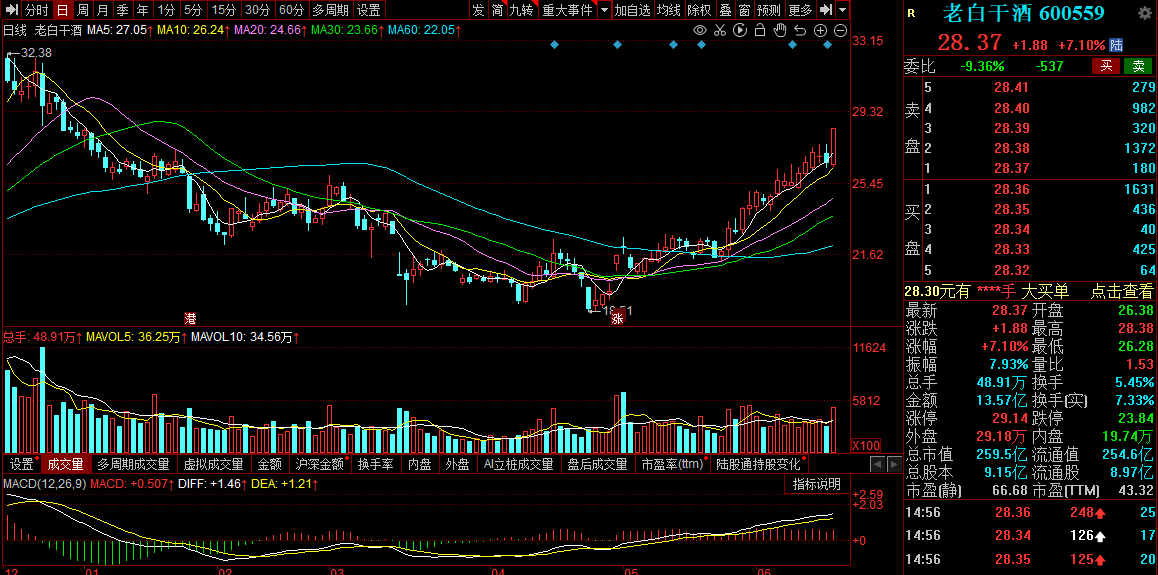The width and height of the screenshot is (1158, 575).
Task: Click the jump-to-last arrow icon in top toolbar
Action: 827,10
